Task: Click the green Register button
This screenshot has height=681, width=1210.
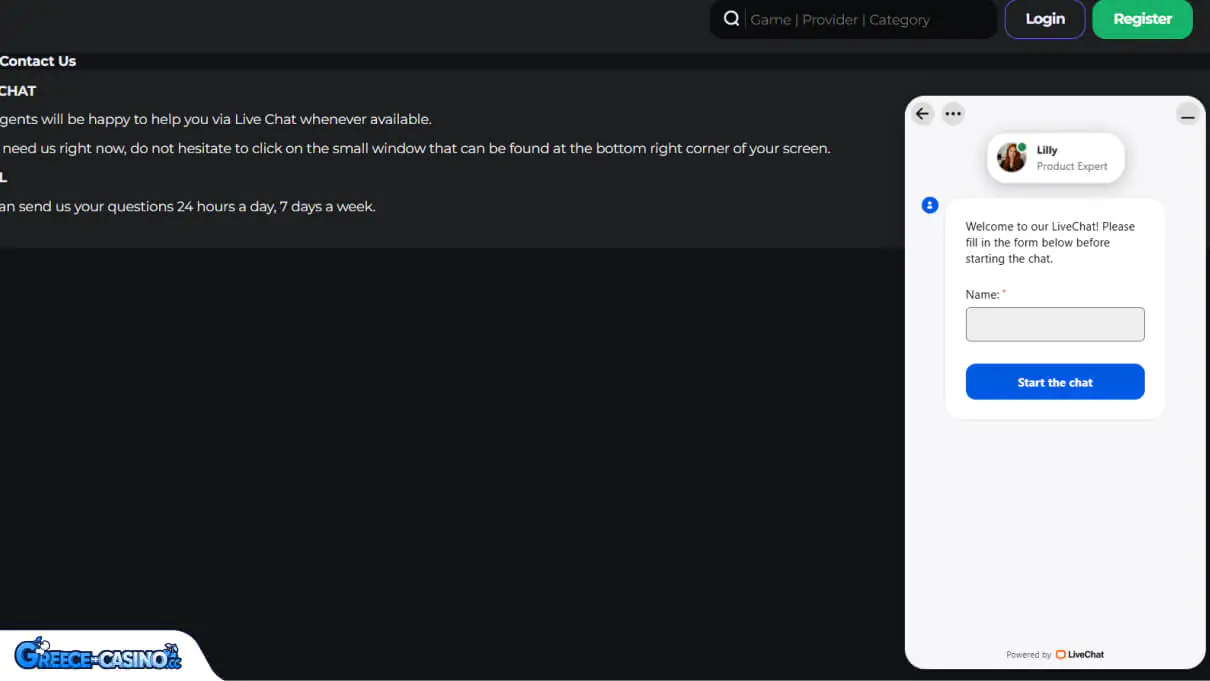Action: (x=1142, y=19)
